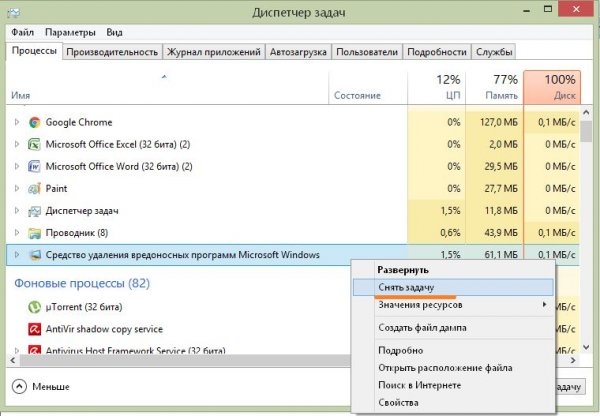Sort processes by Память column
The height and width of the screenshot is (416, 600).
494,87
